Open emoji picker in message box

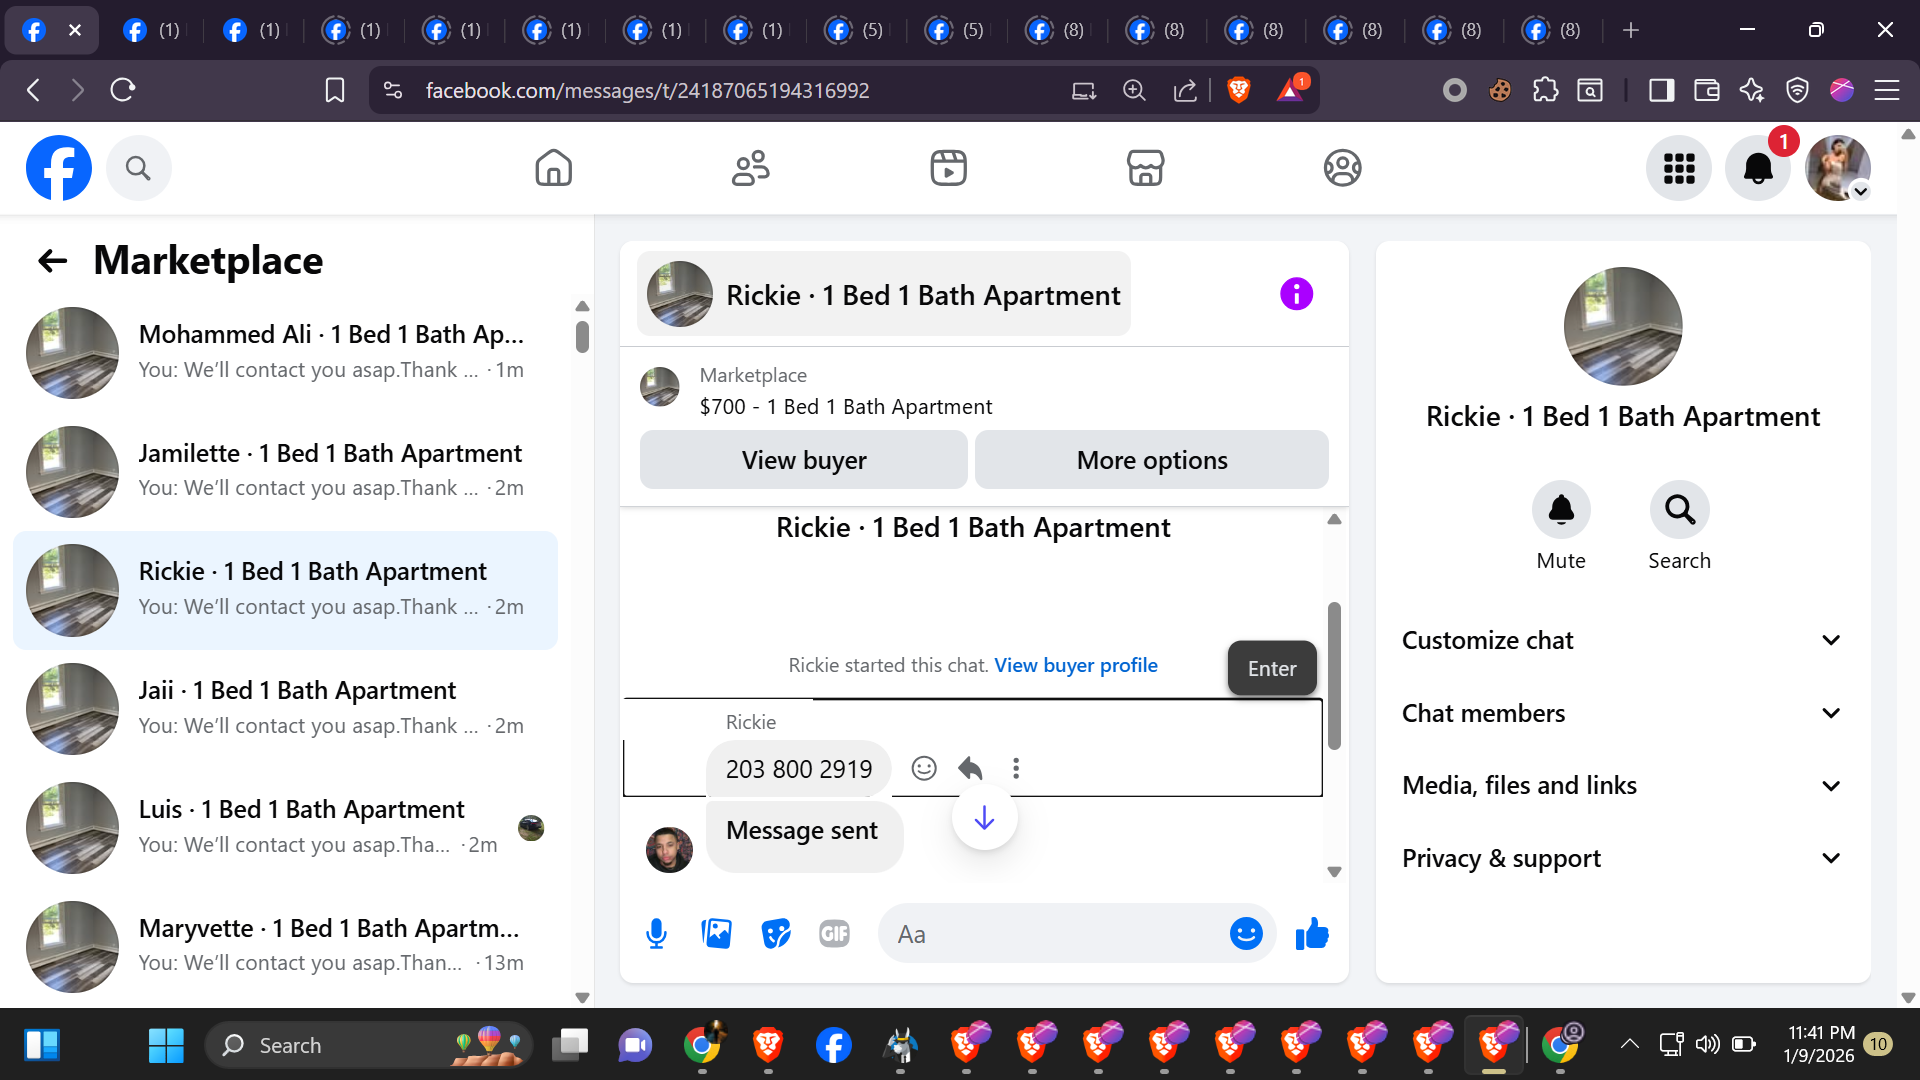click(1245, 934)
